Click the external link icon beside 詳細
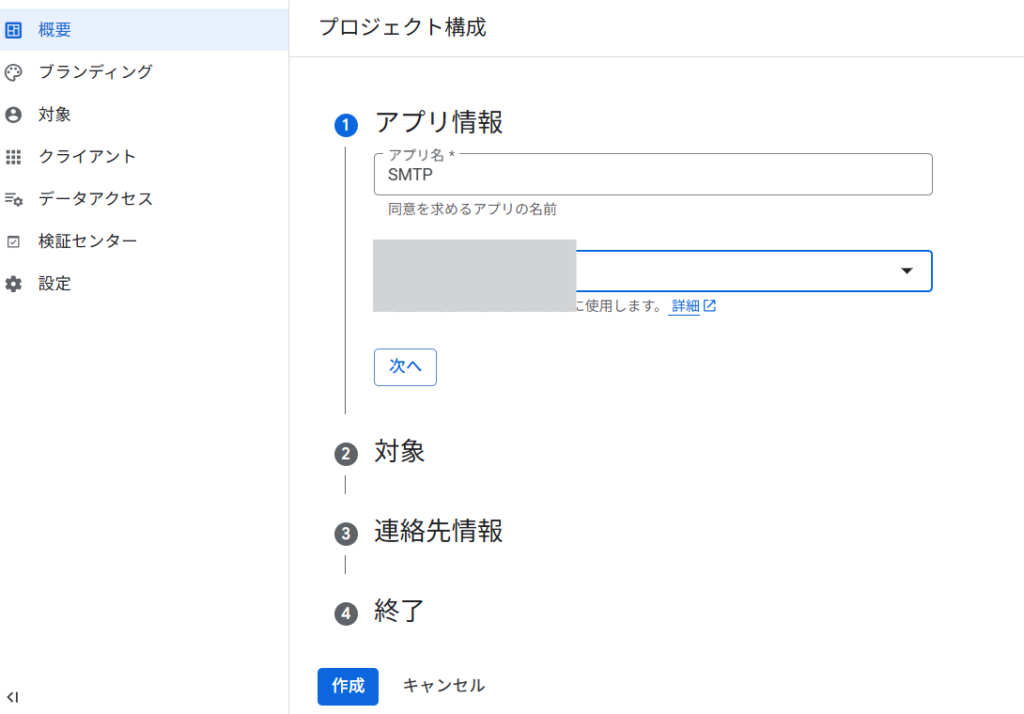The width and height of the screenshot is (1024, 714). 710,306
